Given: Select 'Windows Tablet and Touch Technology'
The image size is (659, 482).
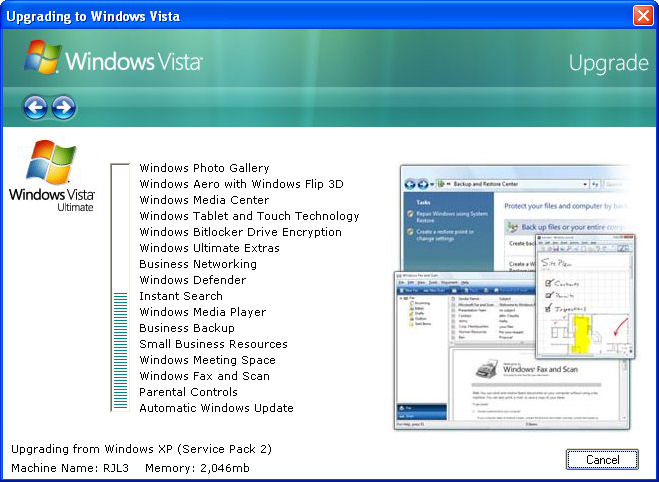Looking at the screenshot, I should pos(249,216).
